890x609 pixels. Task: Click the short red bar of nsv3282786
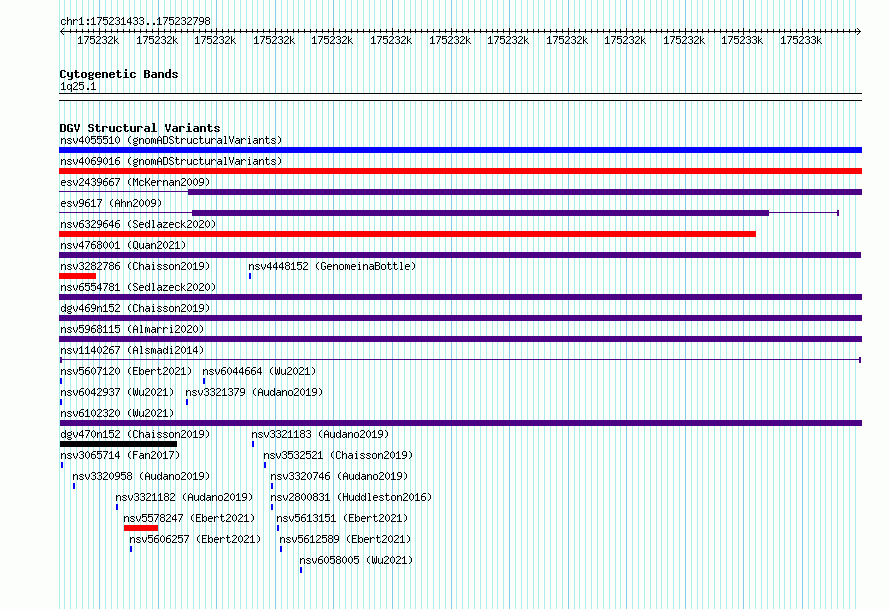(77, 276)
